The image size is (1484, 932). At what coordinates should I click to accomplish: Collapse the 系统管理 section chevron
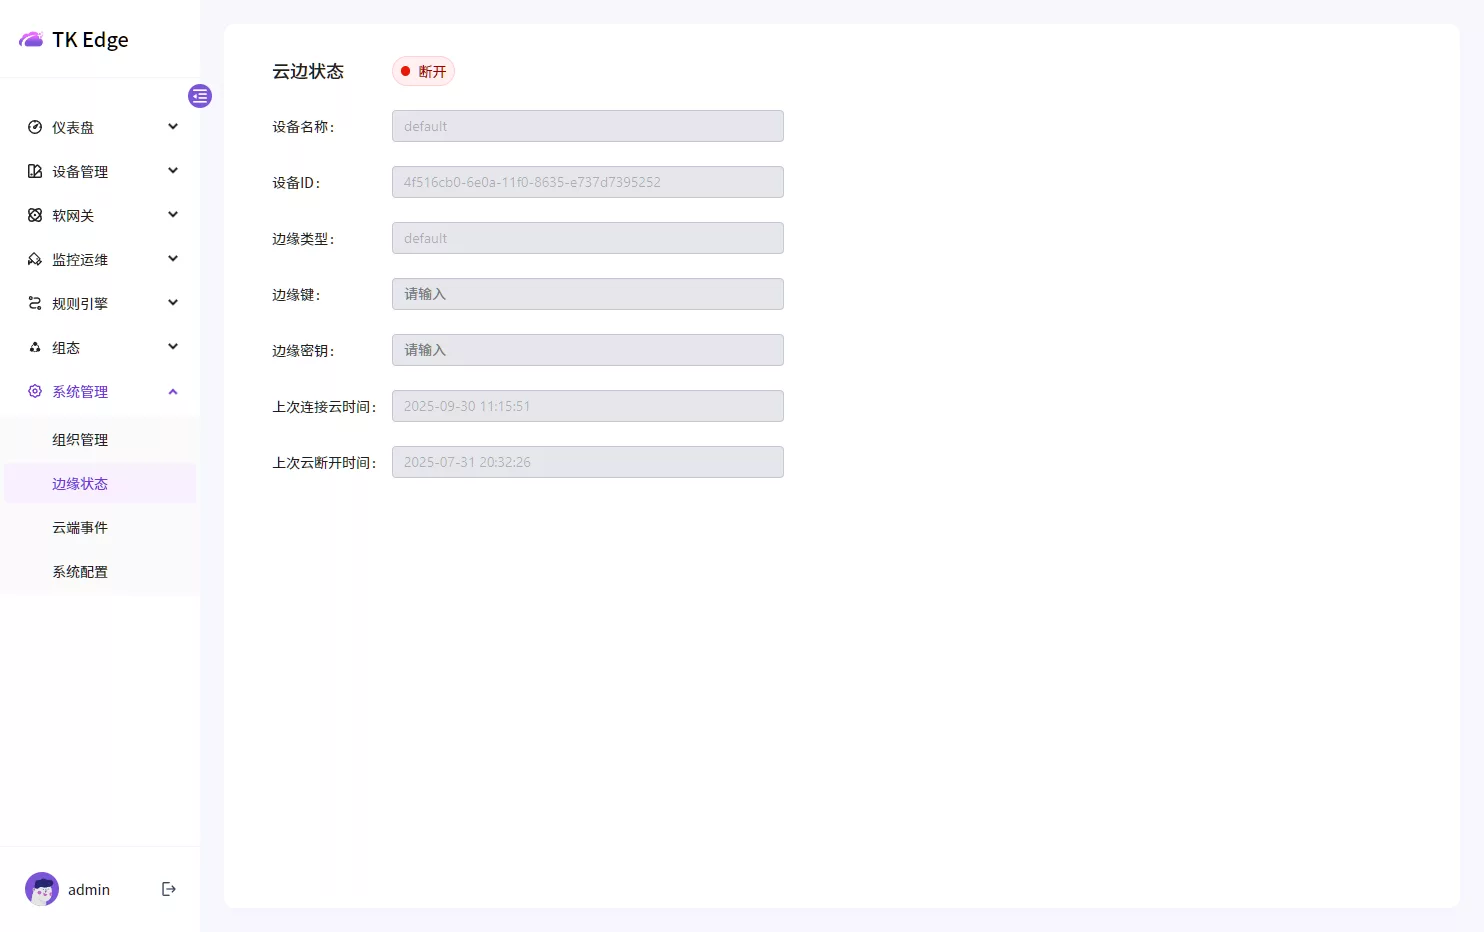pyautogui.click(x=172, y=391)
